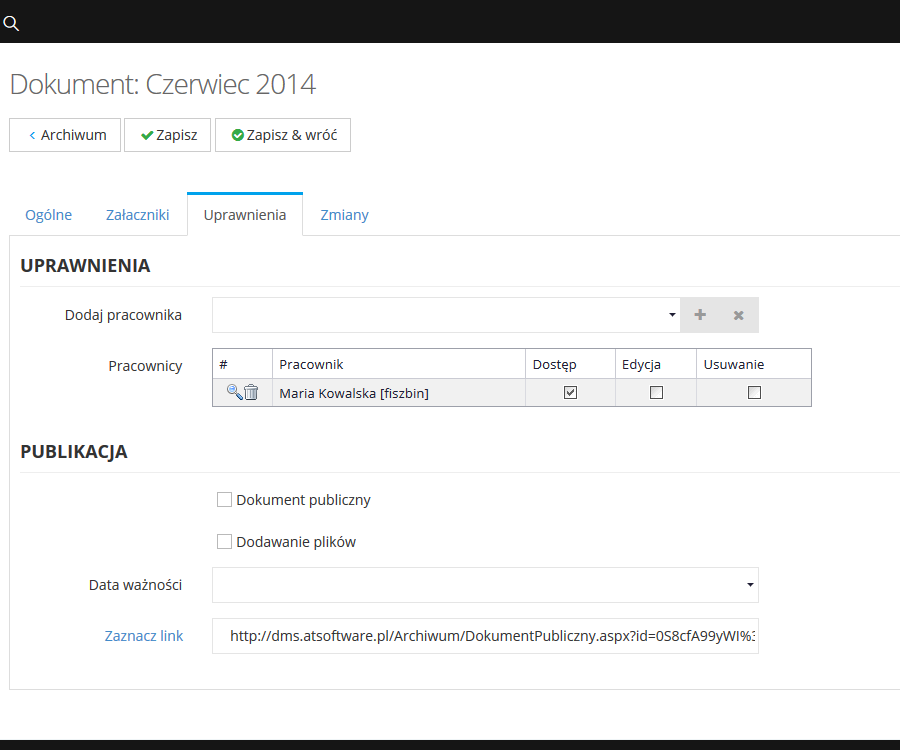900x750 pixels.
Task: Click the Zapisz save button
Action: [x=168, y=135]
